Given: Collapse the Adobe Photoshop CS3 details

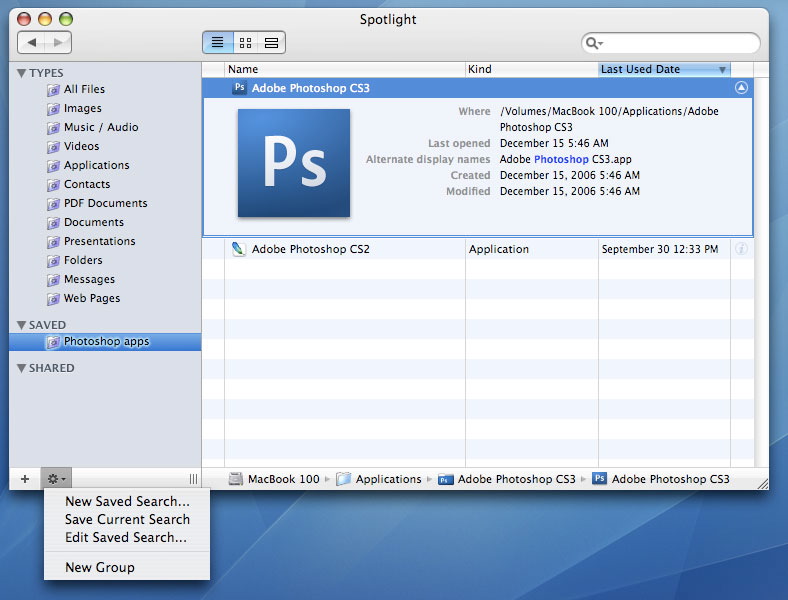Looking at the screenshot, I should pos(741,88).
